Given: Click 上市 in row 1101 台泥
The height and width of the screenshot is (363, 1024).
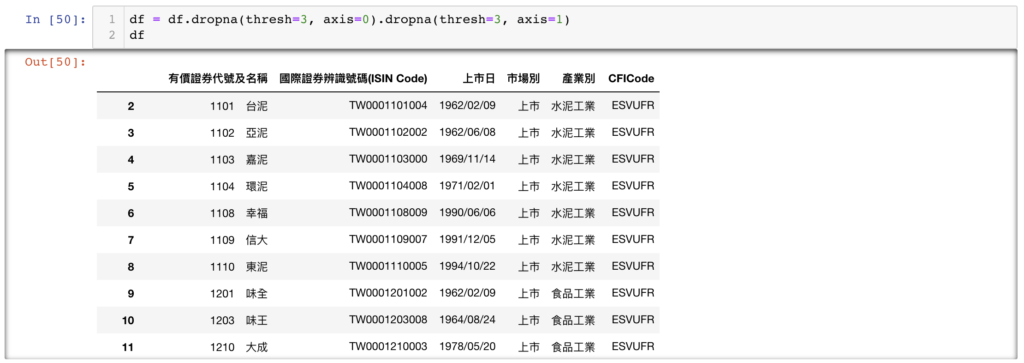Looking at the screenshot, I should (x=529, y=106).
